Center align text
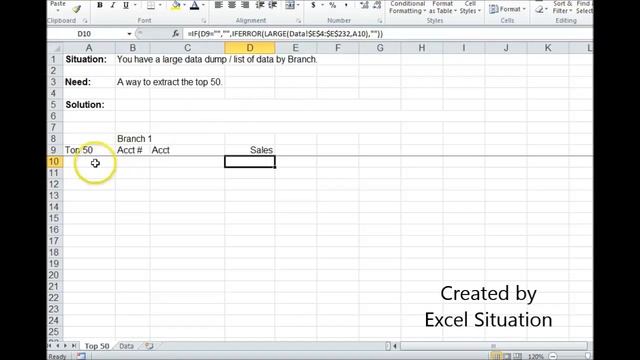640x360 pixels. pos(232,5)
